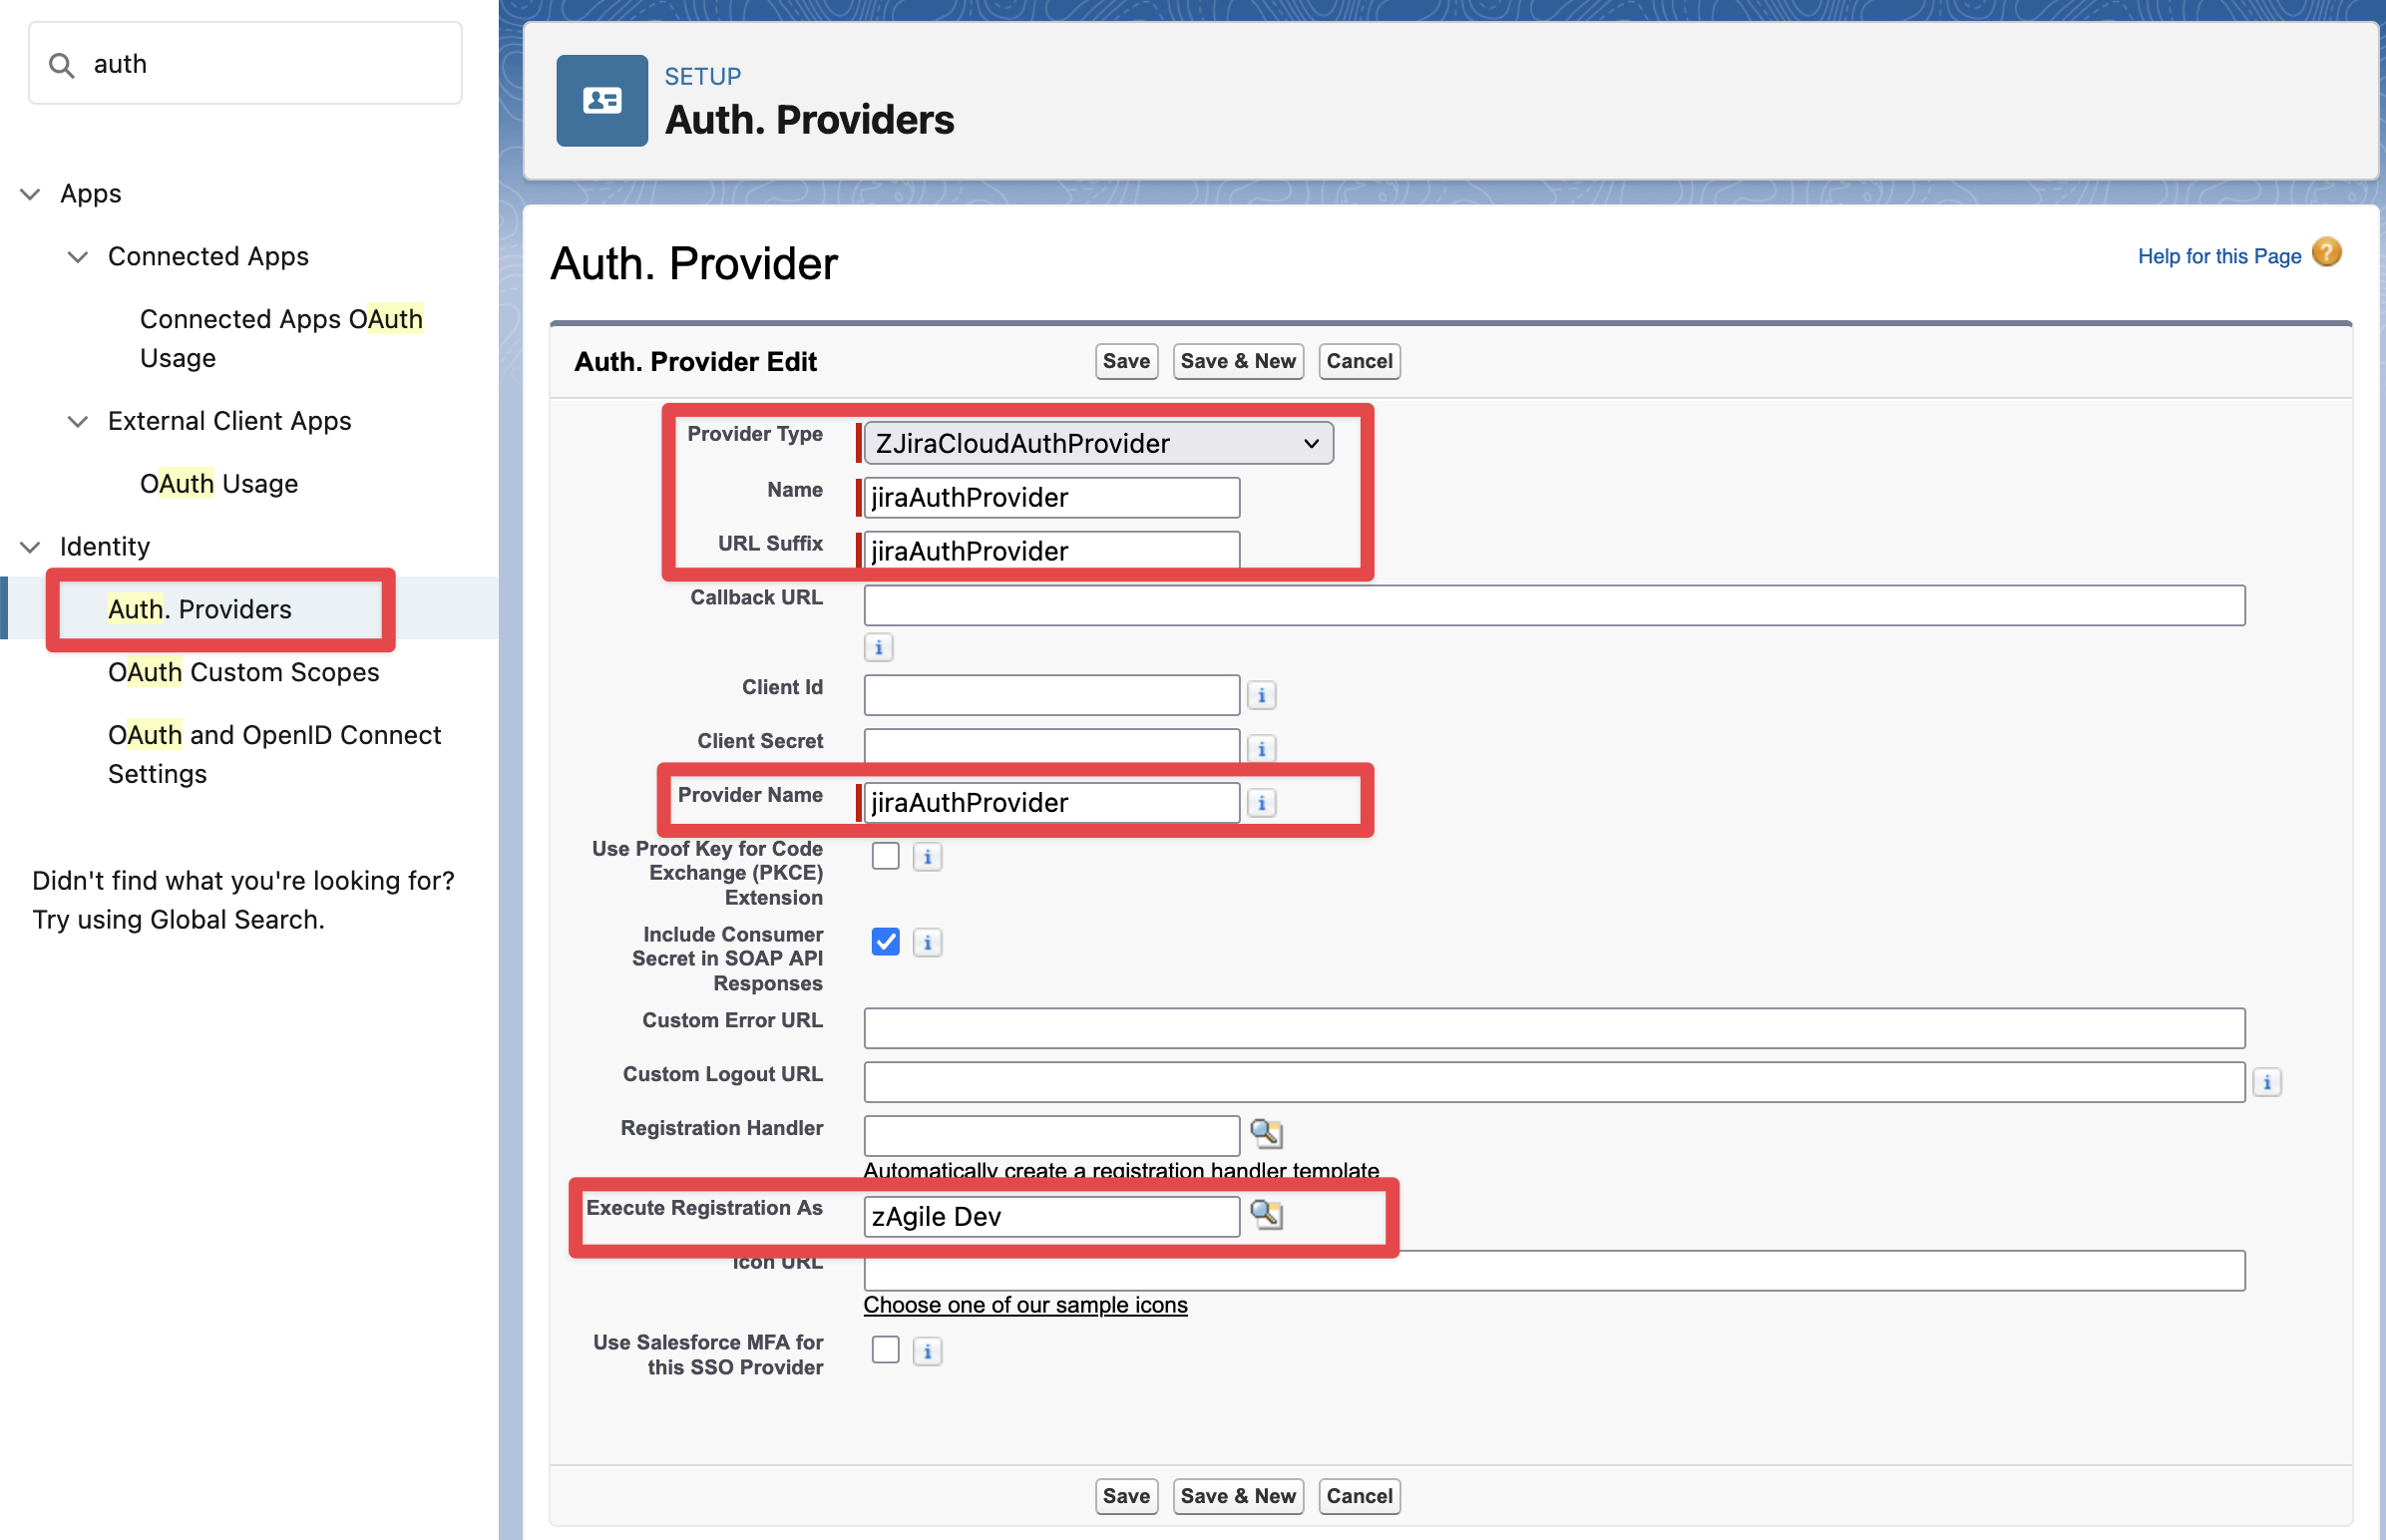Check Use Salesforce MFA for SSO Provider

click(x=885, y=1350)
